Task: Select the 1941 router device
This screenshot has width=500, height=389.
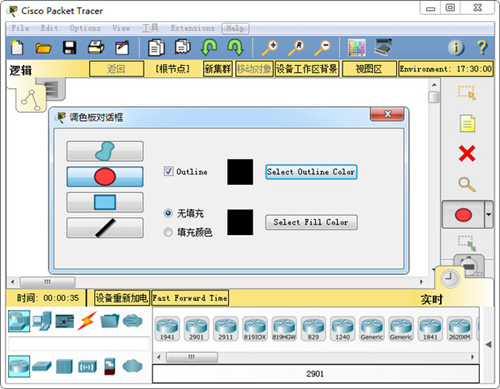Action: point(167,329)
